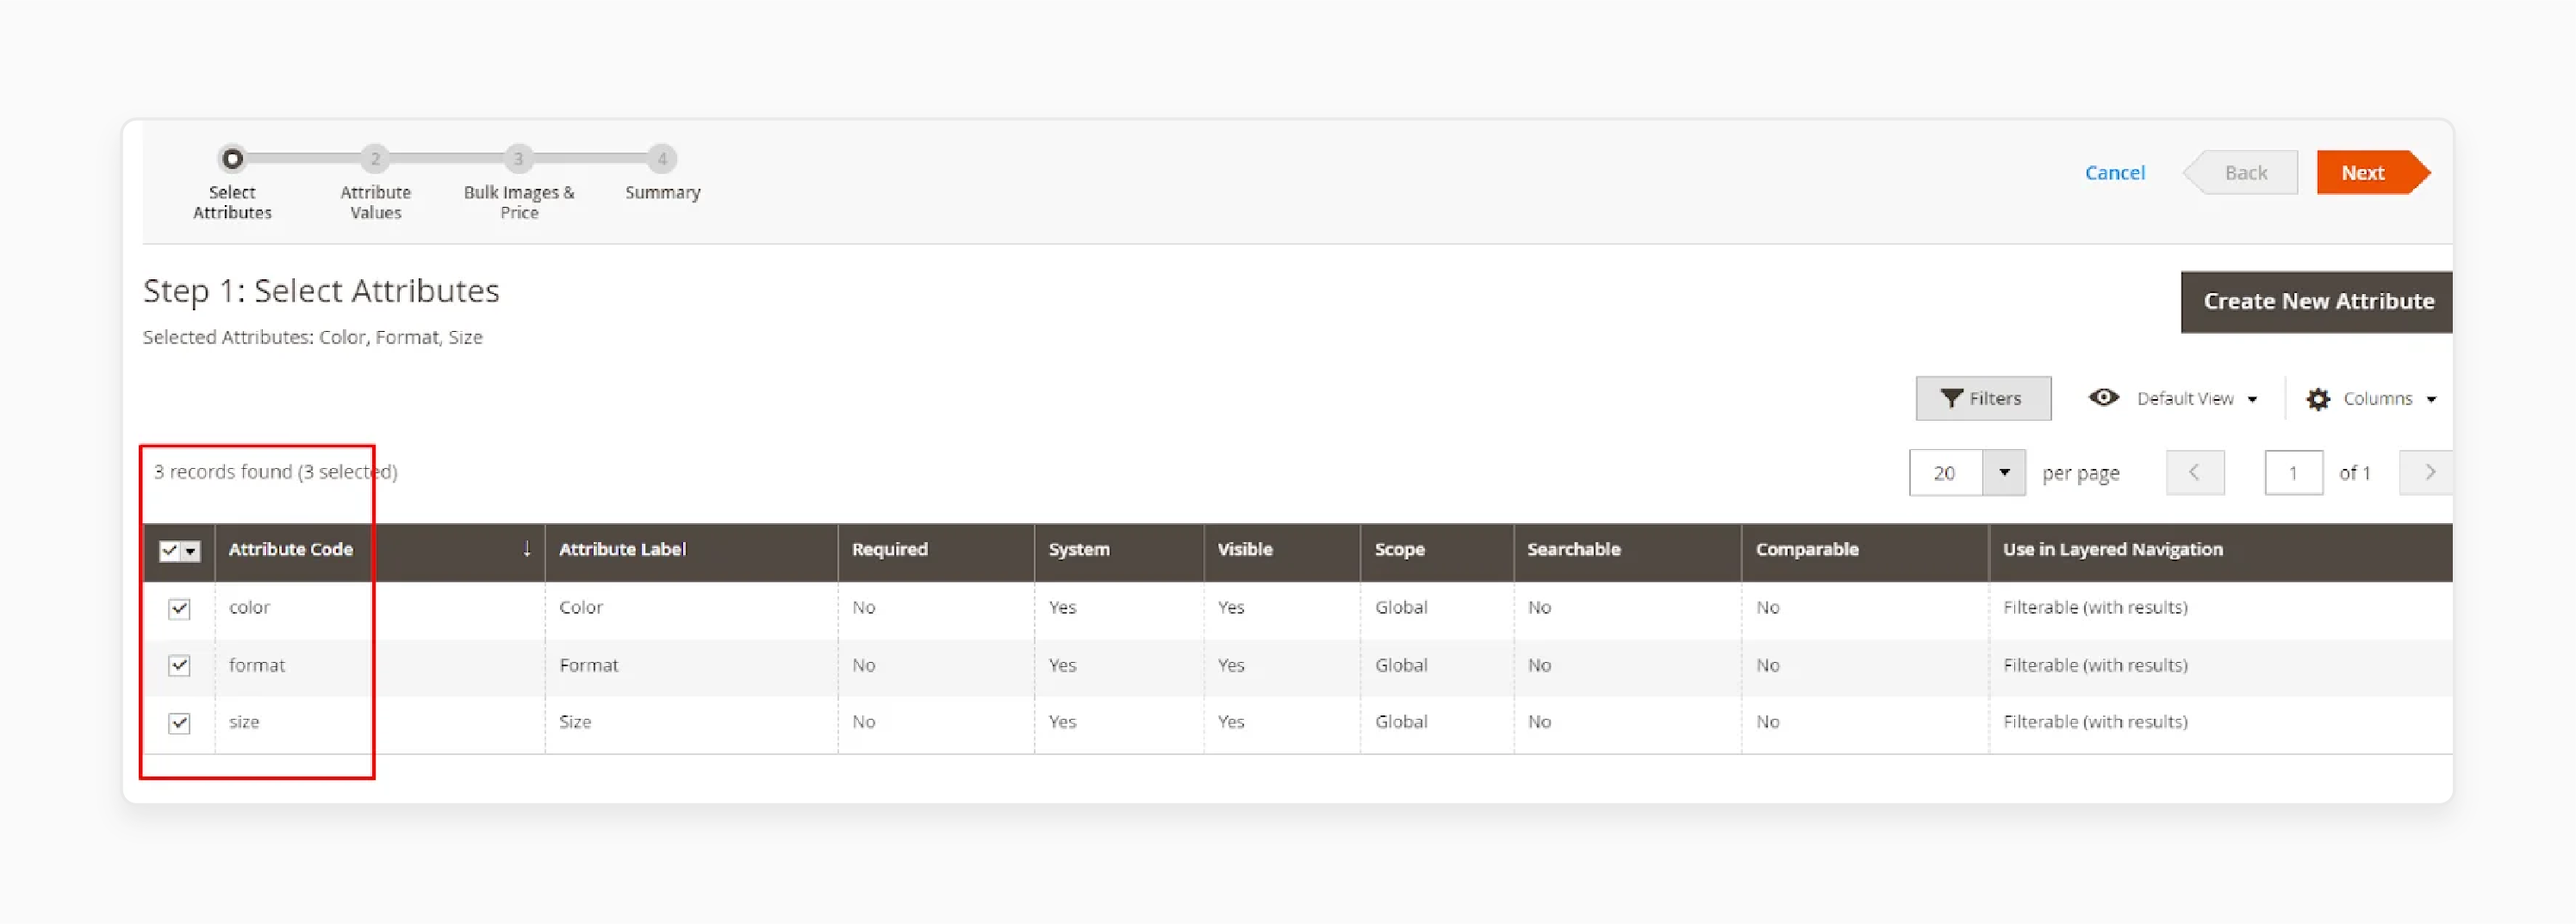Click step 4 Summary circle
Image resolution: width=2576 pixels, height=924 pixels.
[662, 159]
